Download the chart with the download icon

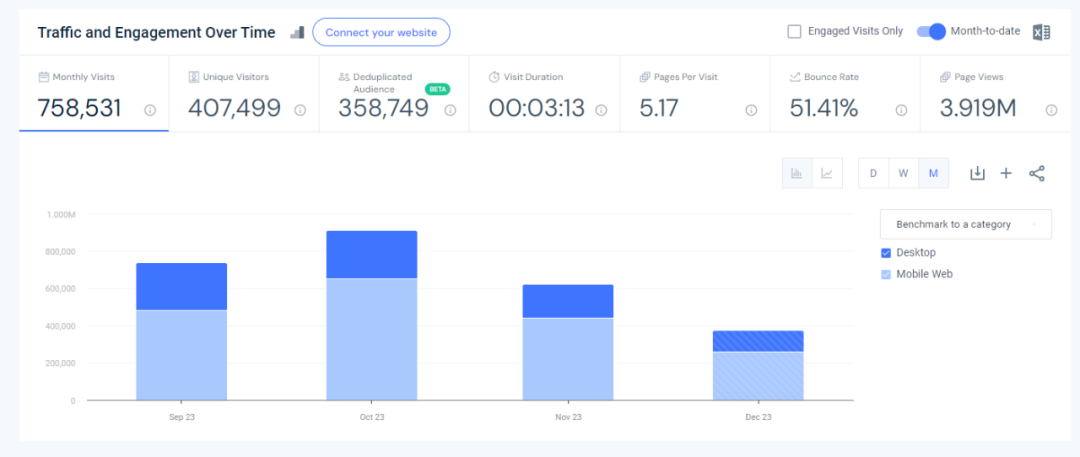pos(977,173)
